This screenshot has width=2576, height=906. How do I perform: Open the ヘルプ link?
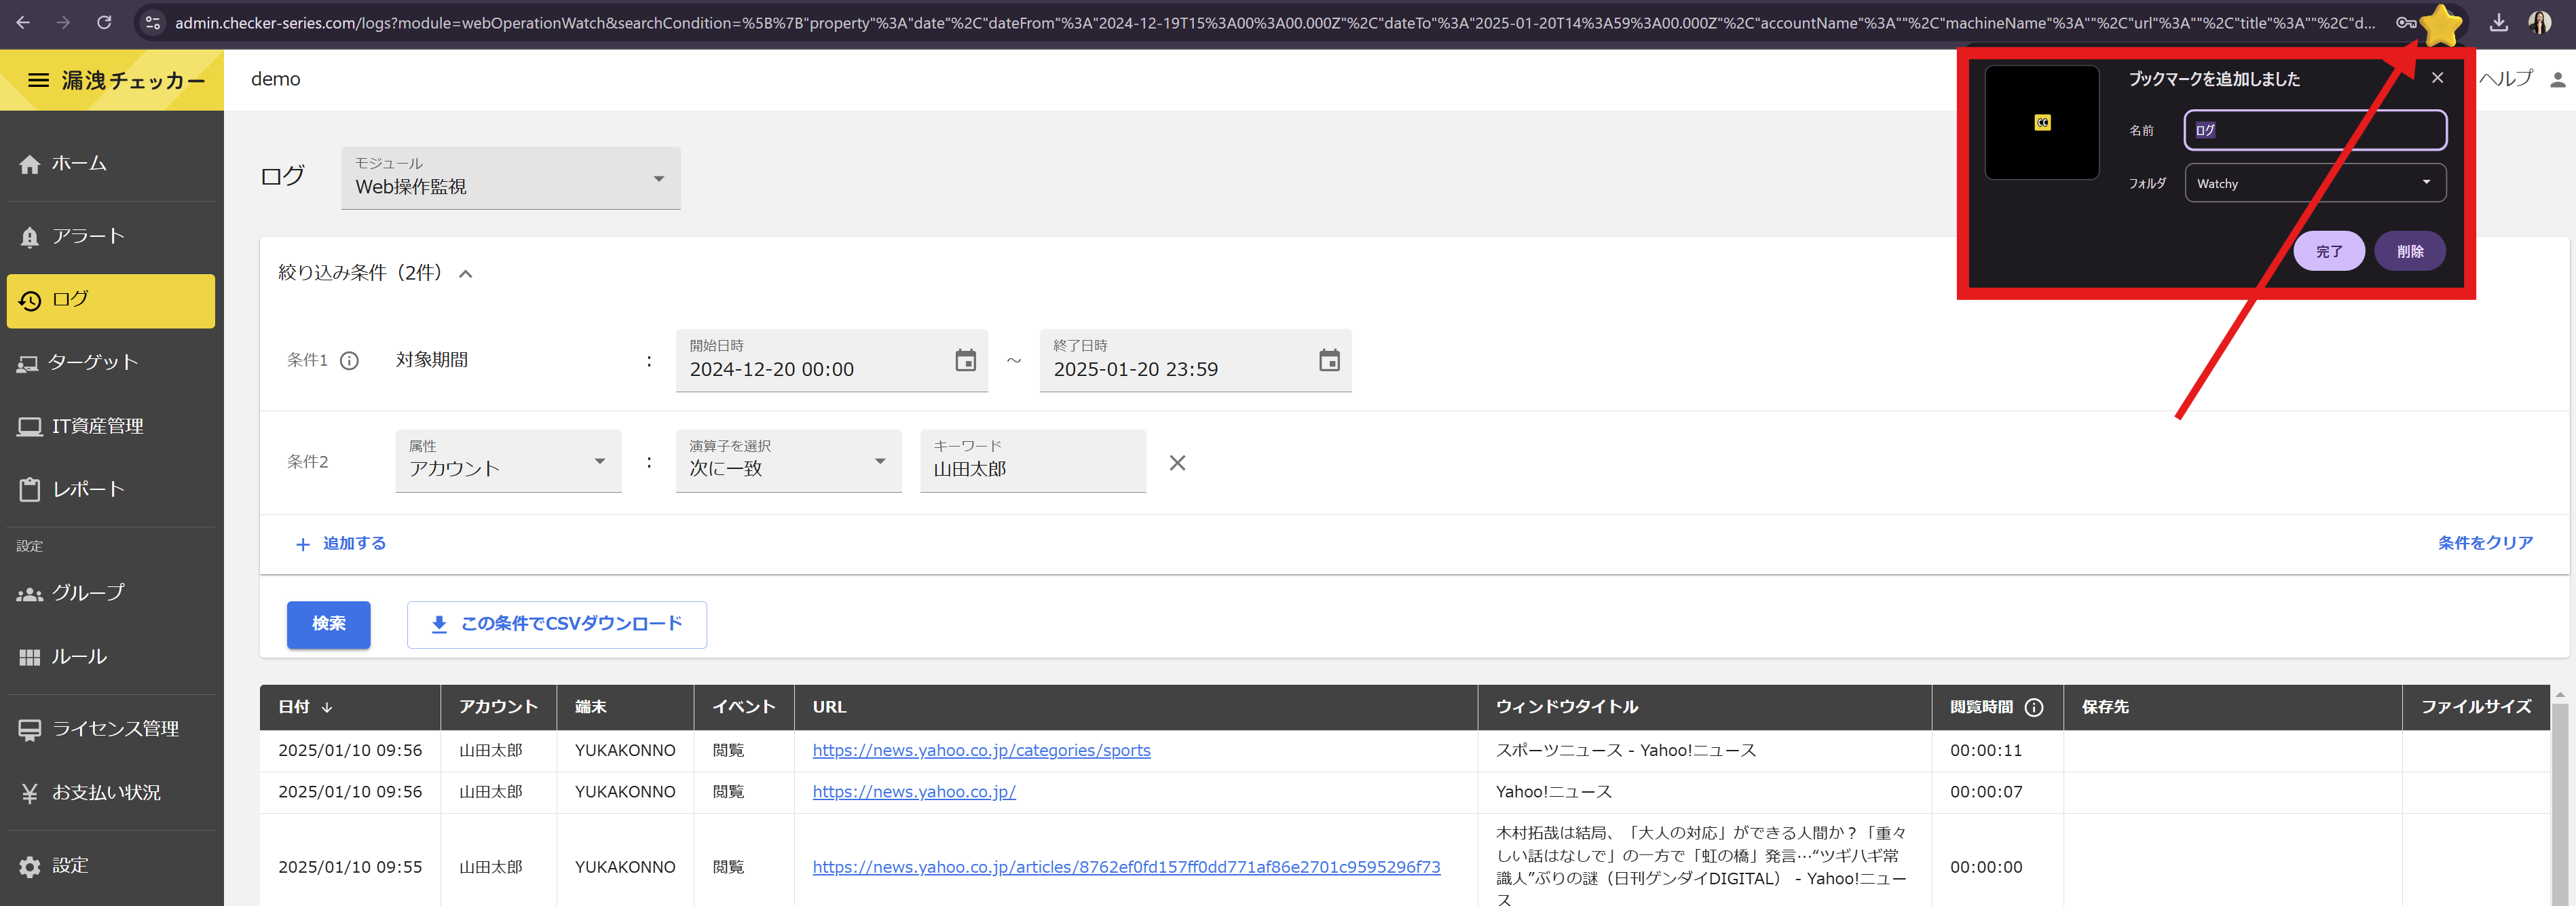2505,78
